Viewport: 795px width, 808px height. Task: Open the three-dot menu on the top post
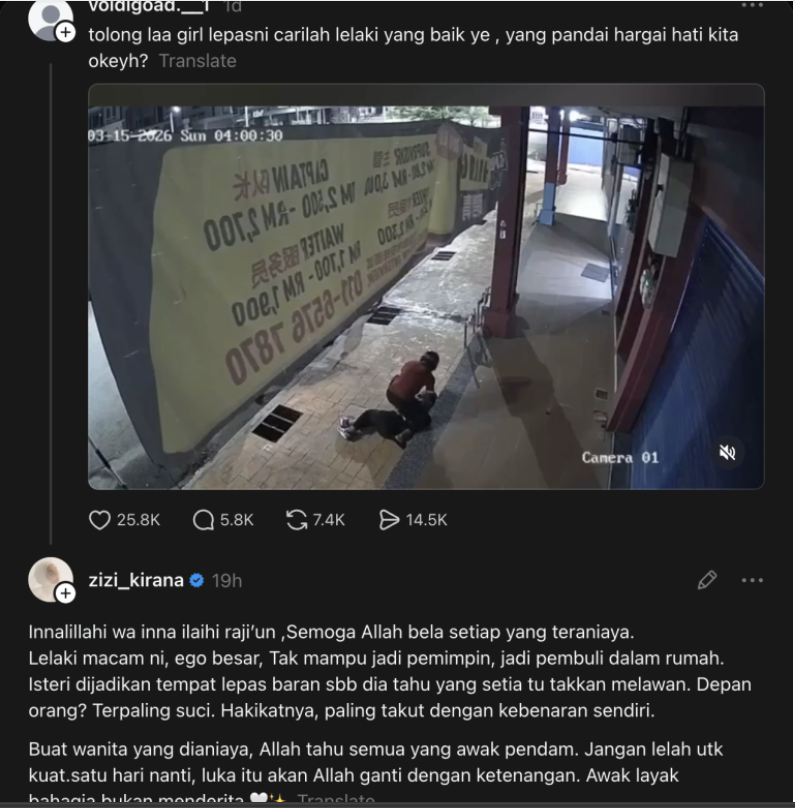752,6
